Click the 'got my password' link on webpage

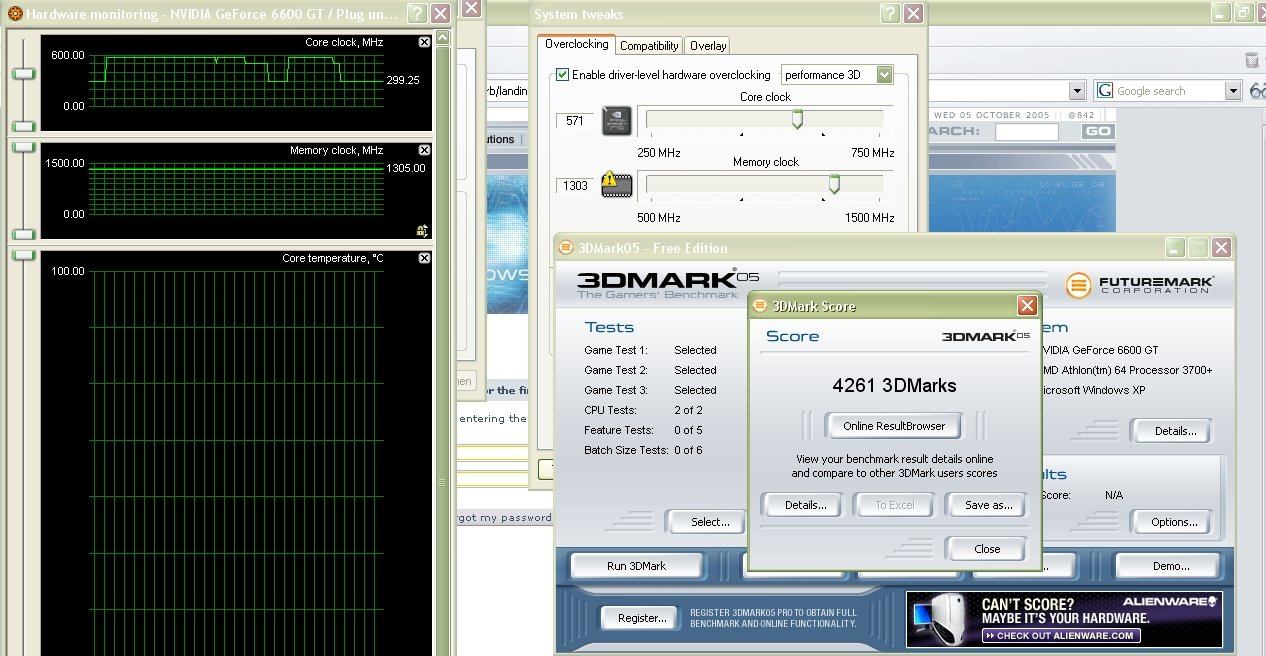(x=505, y=518)
